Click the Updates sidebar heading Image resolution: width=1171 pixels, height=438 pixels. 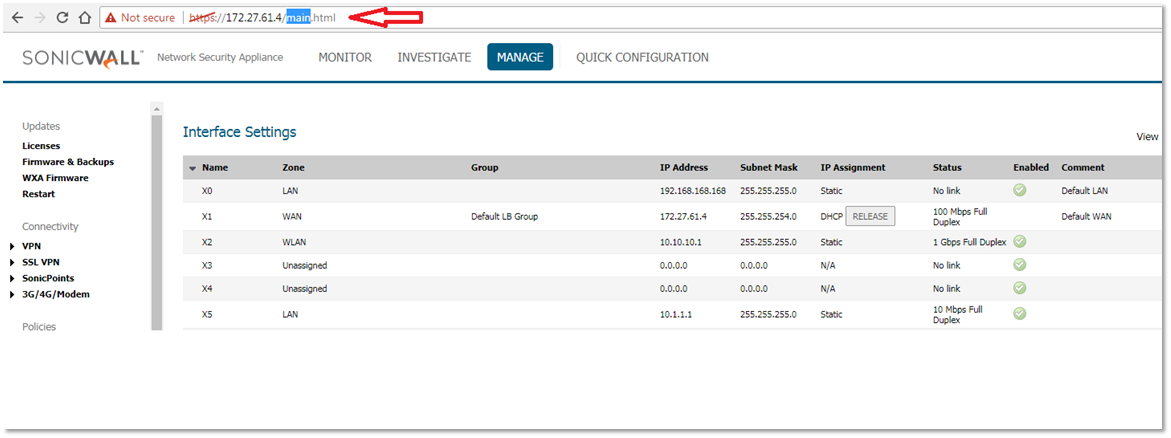coord(41,126)
